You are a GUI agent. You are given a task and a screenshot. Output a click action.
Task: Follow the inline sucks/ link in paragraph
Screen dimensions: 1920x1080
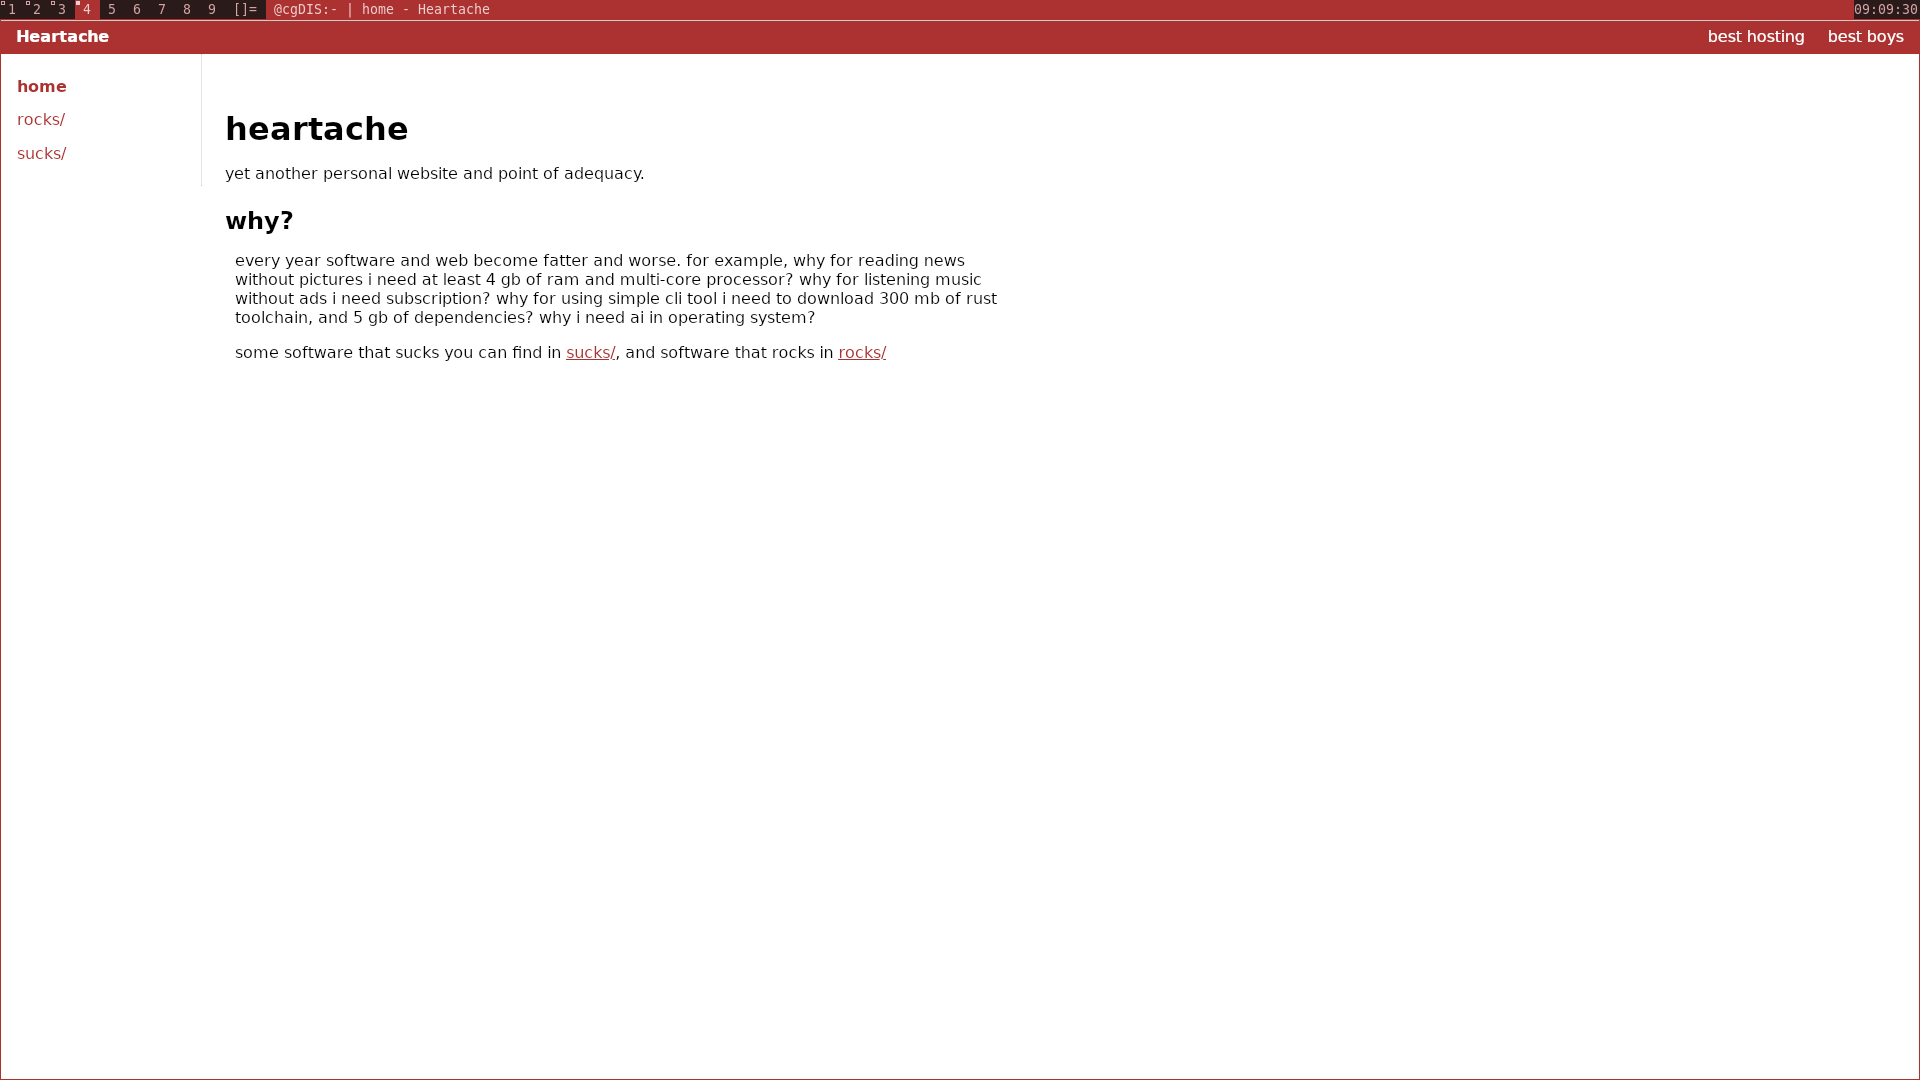tap(590, 353)
